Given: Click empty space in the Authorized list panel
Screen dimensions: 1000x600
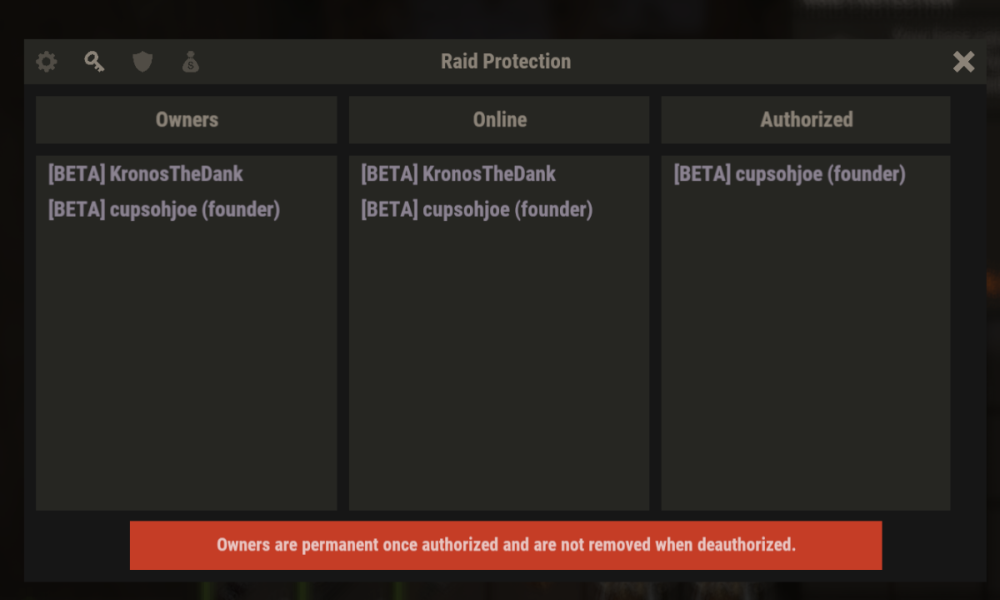Looking at the screenshot, I should [x=806, y=380].
